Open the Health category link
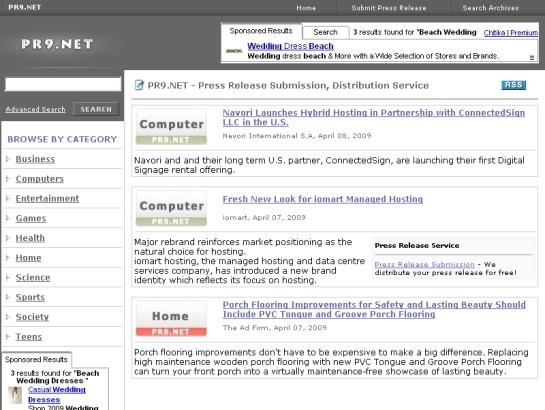This screenshot has height=410, width=545. pos(30,238)
